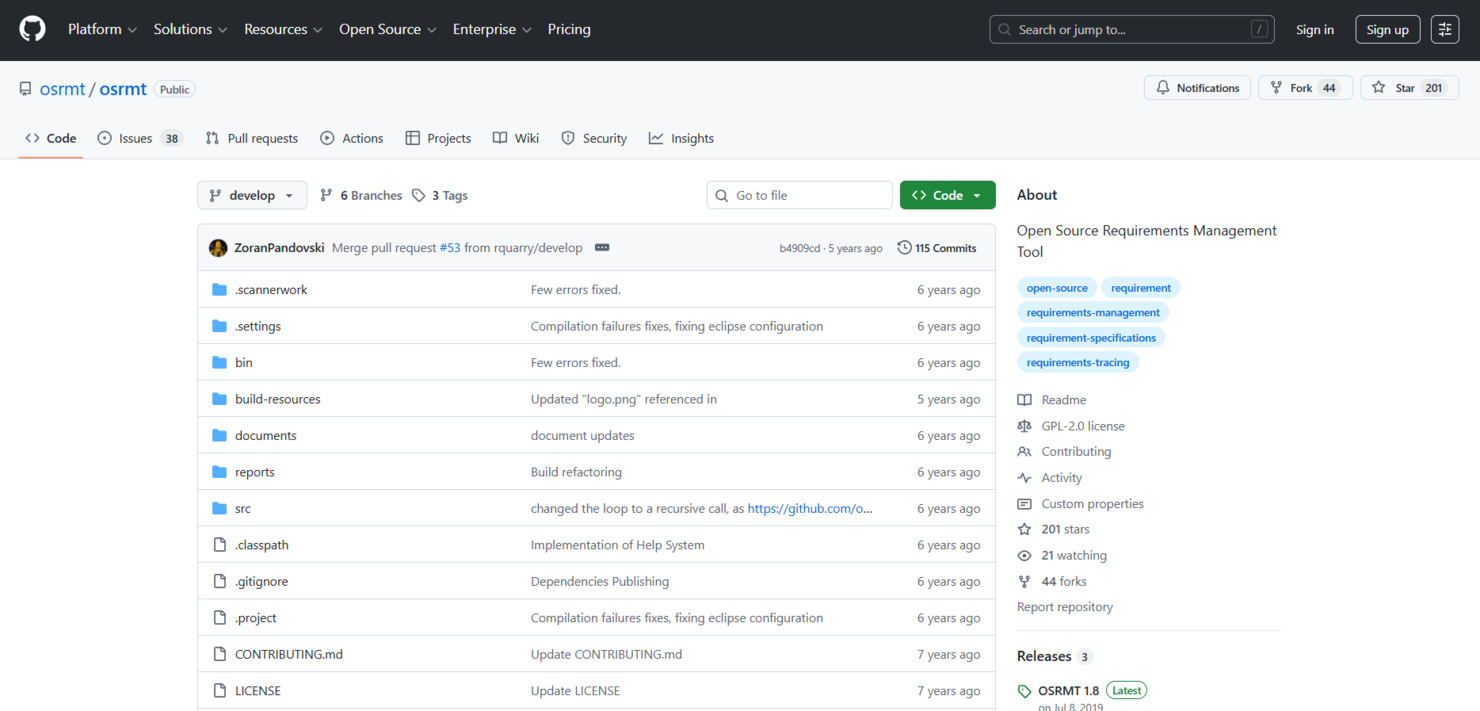Viewport: 1480px width, 711px height.
Task: Click the fork icon beside 44 forks
Action: pyautogui.click(x=1024, y=582)
